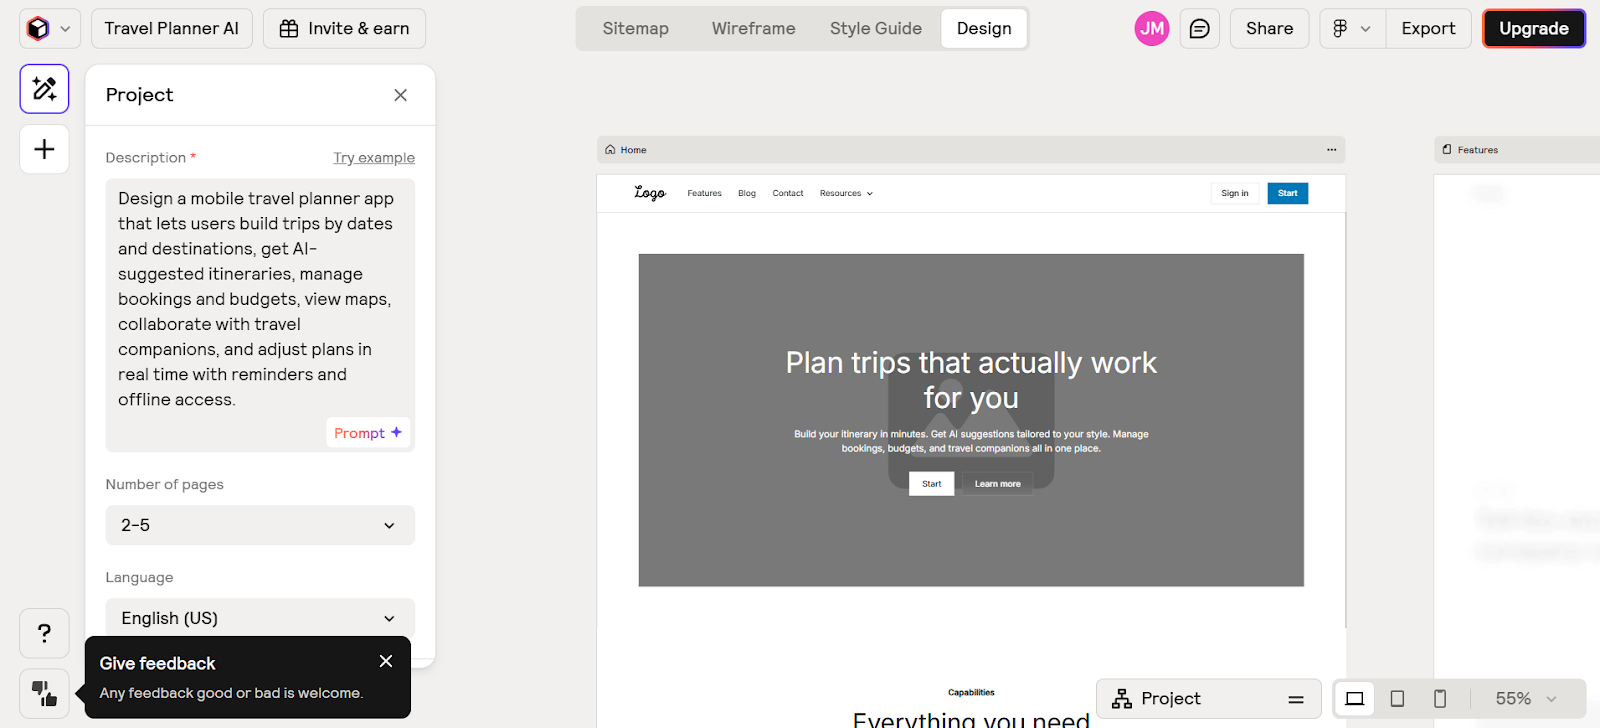The width and height of the screenshot is (1600, 728).
Task: Click the Invite & earn button
Action: 344,29
